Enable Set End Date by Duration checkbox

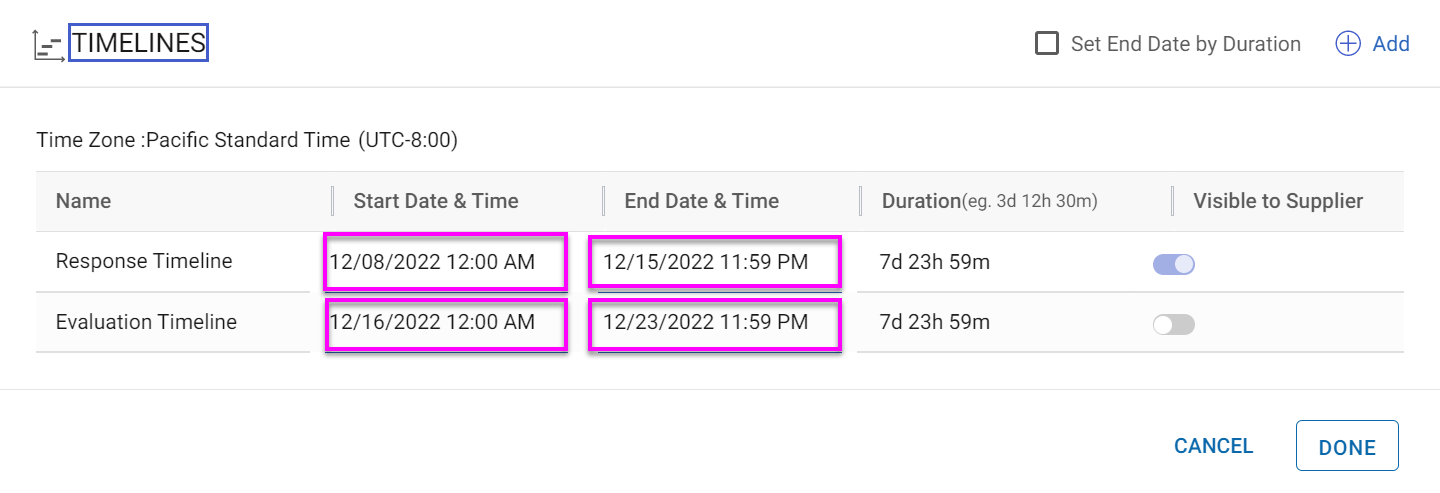click(x=1047, y=44)
